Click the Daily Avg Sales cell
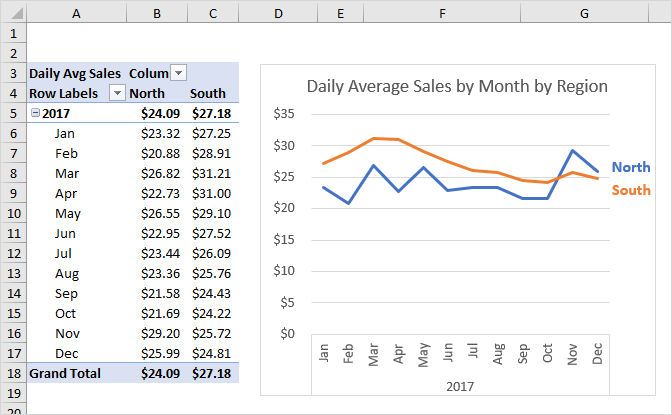 pyautogui.click(x=75, y=73)
